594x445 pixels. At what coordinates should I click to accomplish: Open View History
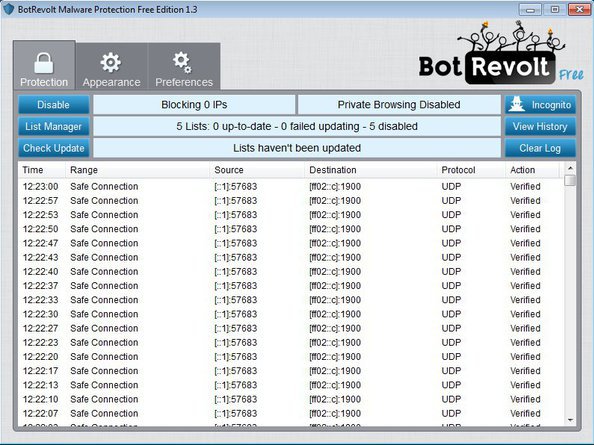click(x=540, y=126)
